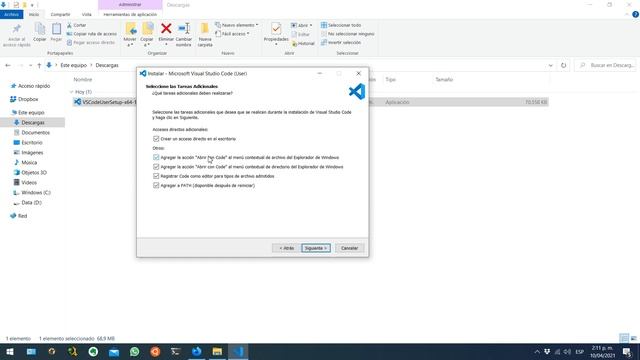The height and width of the screenshot is (360, 640).
Task: Sort by the Tamaño column header
Action: tap(444, 80)
